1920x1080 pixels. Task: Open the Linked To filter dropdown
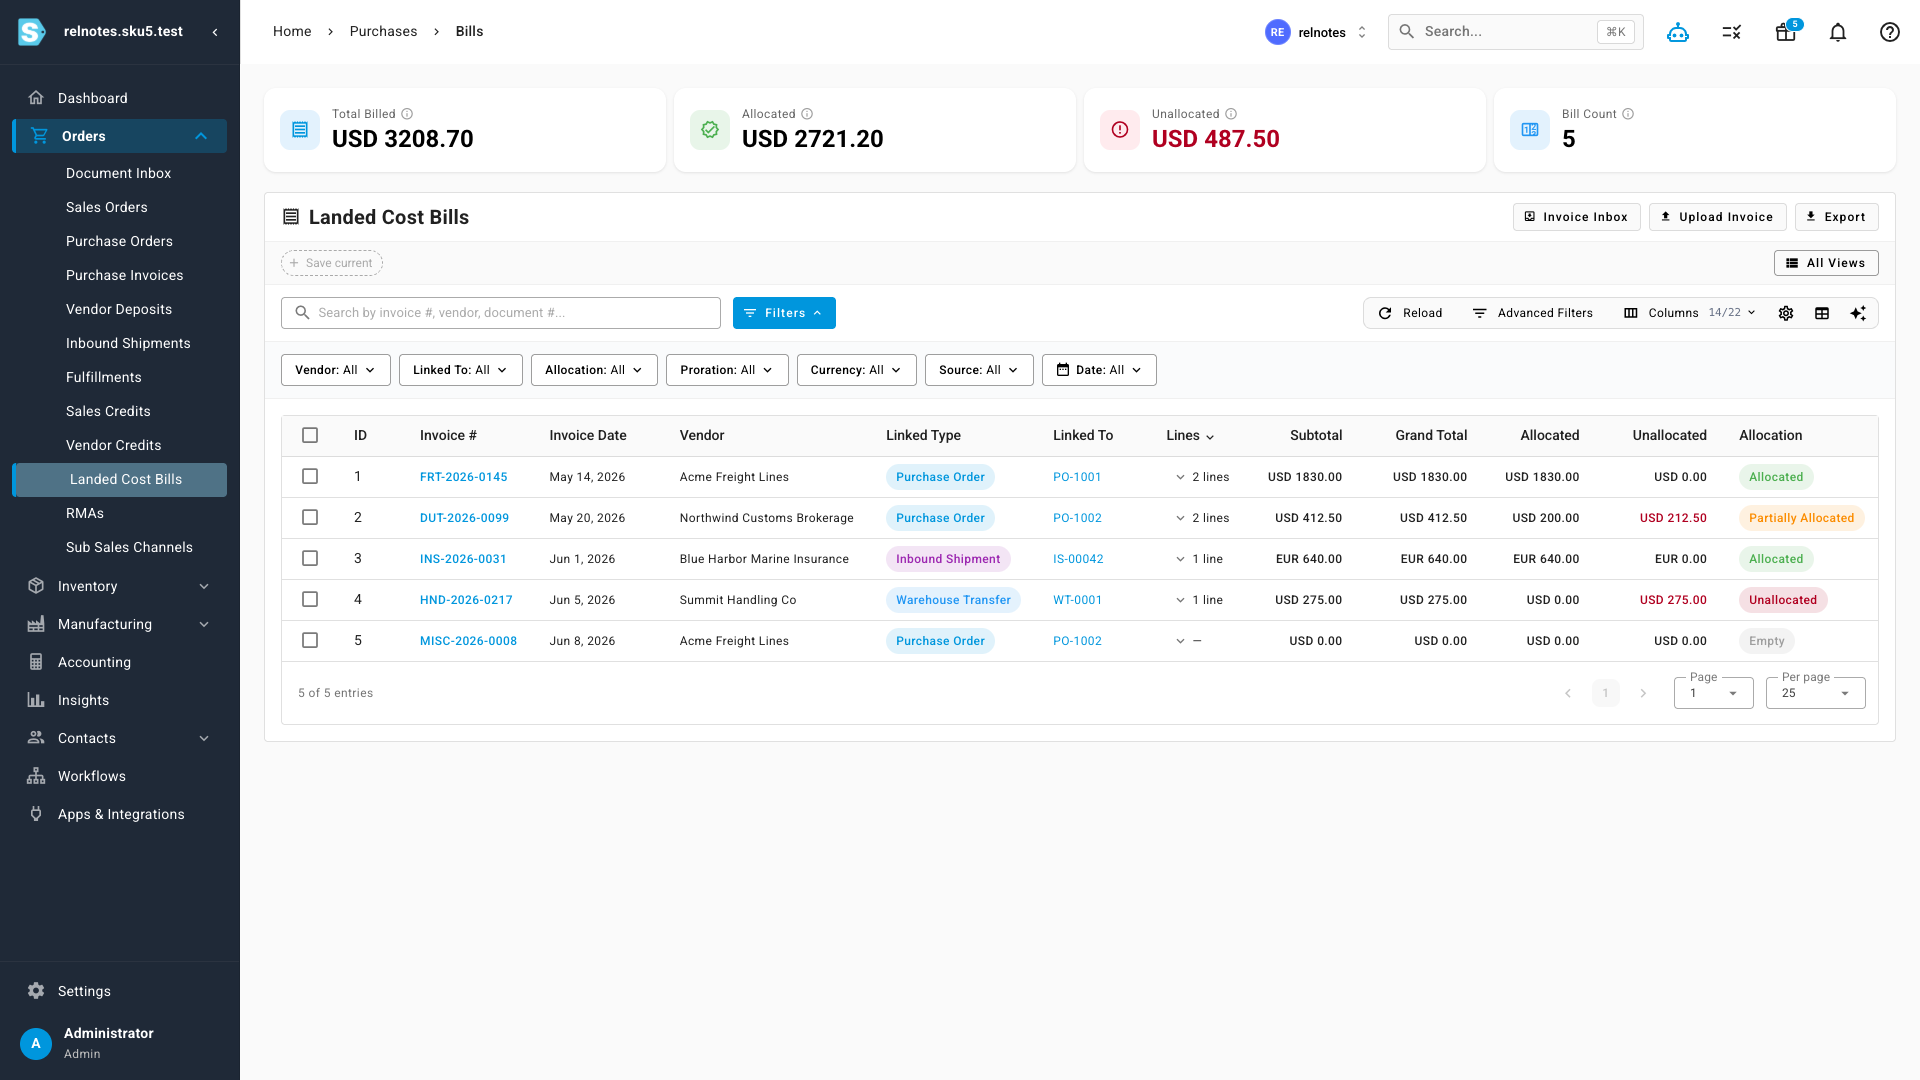460,370
